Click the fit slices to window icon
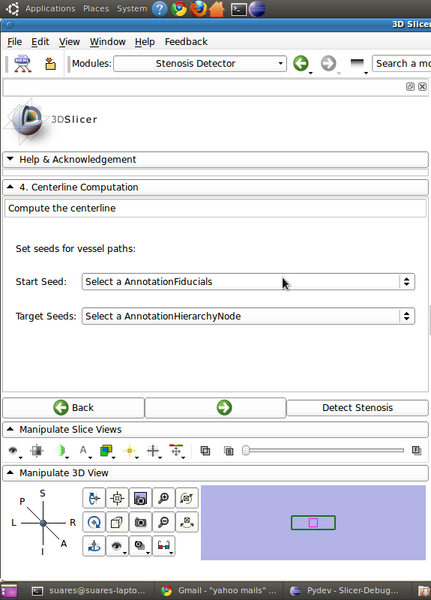 point(37,451)
